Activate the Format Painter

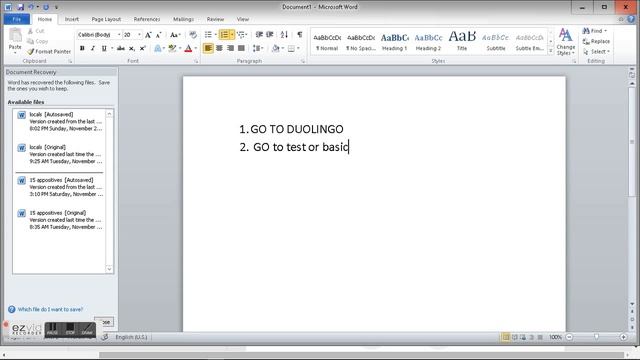(49, 51)
